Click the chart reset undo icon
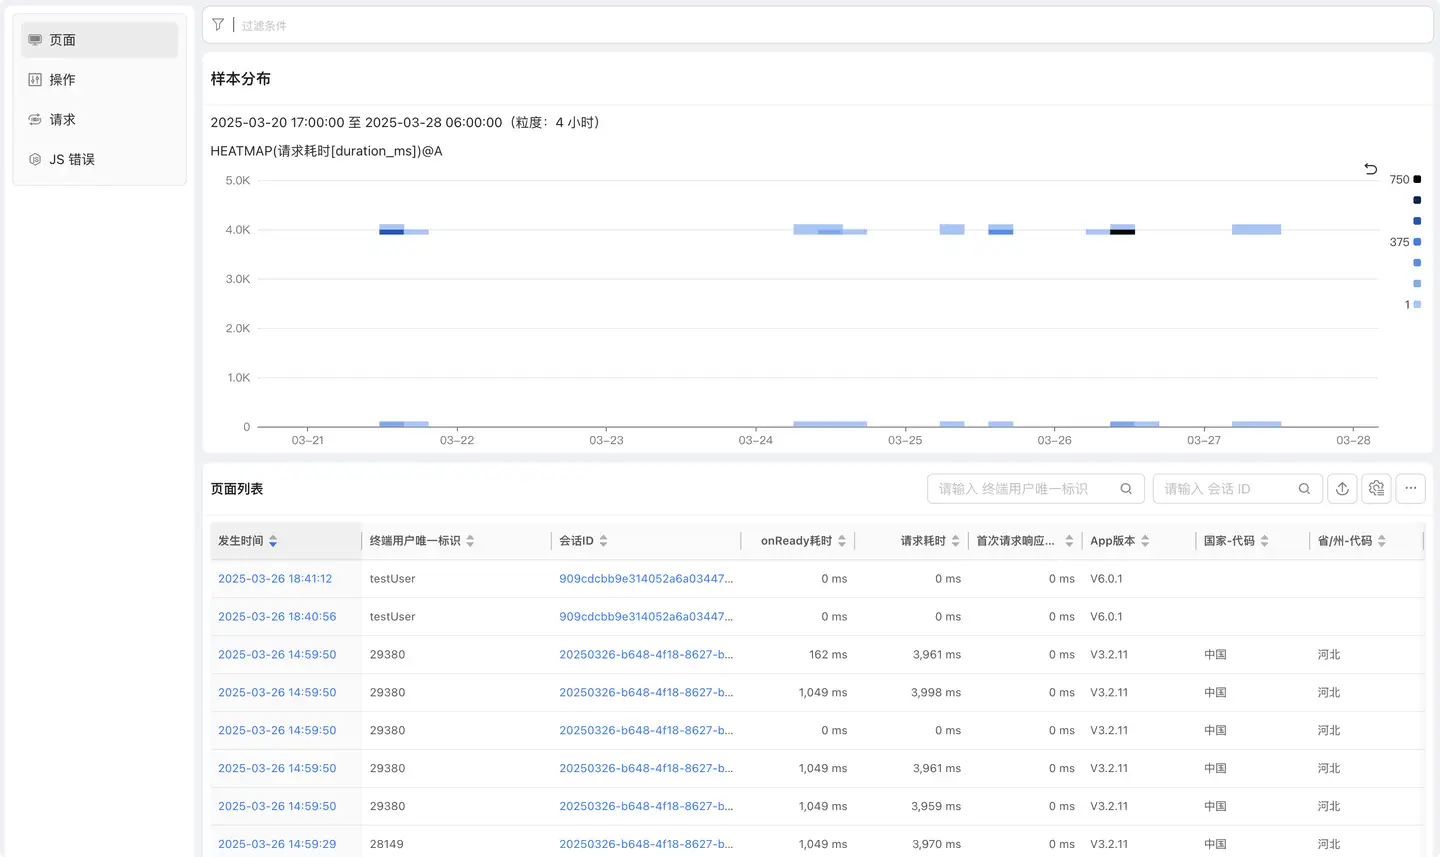This screenshot has width=1440, height=857. [x=1371, y=169]
